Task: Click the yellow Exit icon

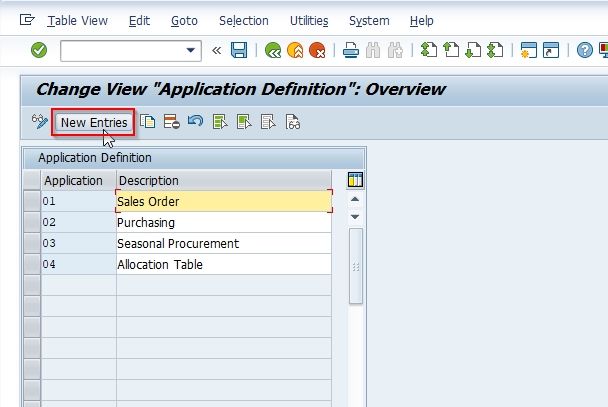Action: [x=295, y=50]
